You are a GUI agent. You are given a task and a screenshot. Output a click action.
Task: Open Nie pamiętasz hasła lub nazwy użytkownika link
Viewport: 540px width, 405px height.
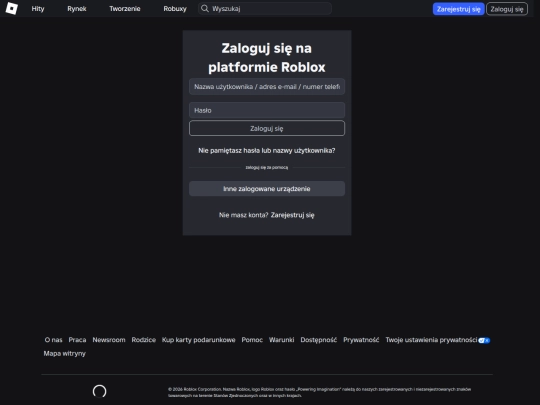[x=267, y=150]
